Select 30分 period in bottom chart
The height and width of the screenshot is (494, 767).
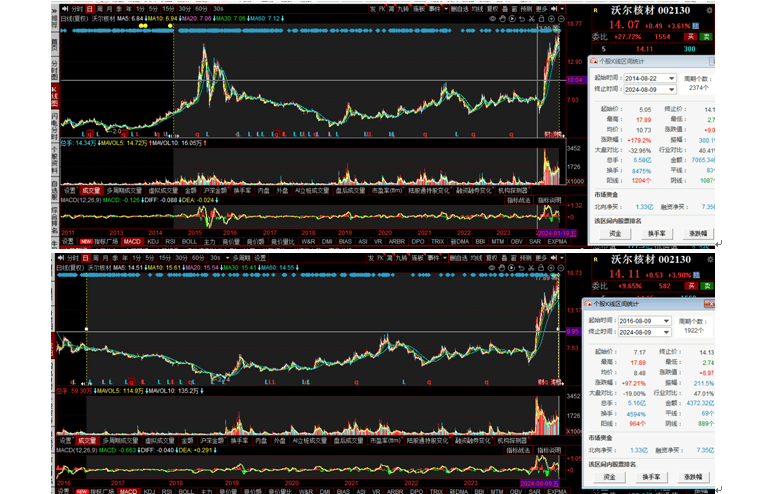[181, 258]
